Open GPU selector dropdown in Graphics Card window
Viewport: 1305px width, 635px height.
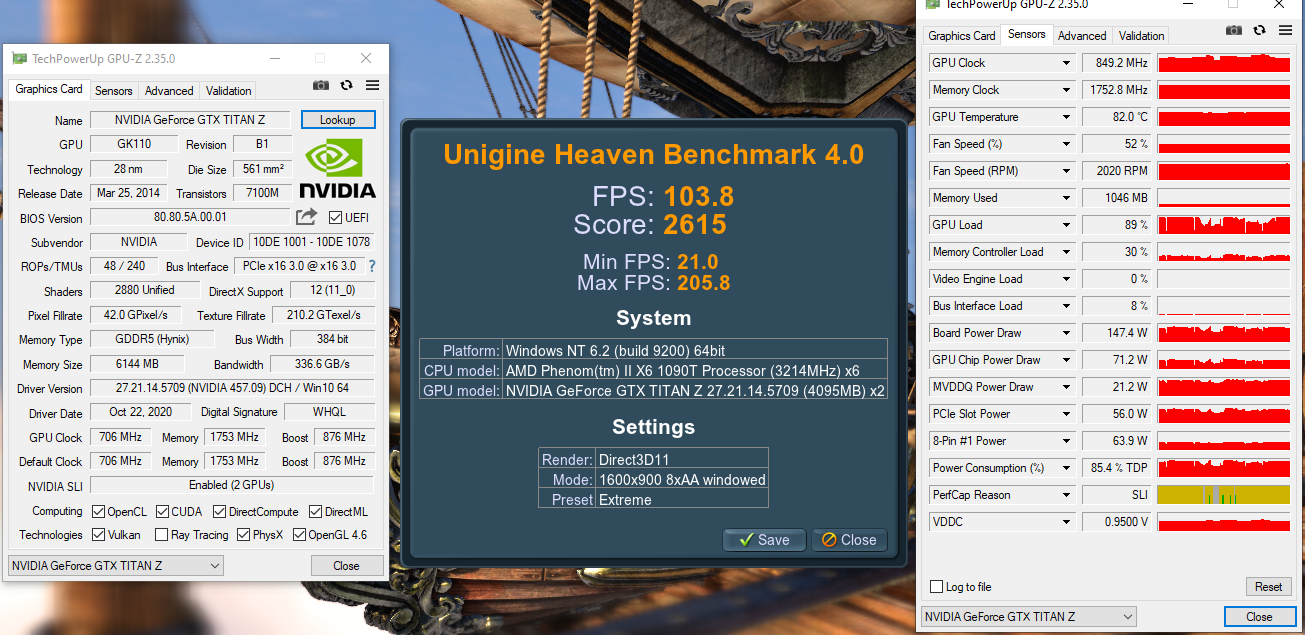pyautogui.click(x=116, y=566)
